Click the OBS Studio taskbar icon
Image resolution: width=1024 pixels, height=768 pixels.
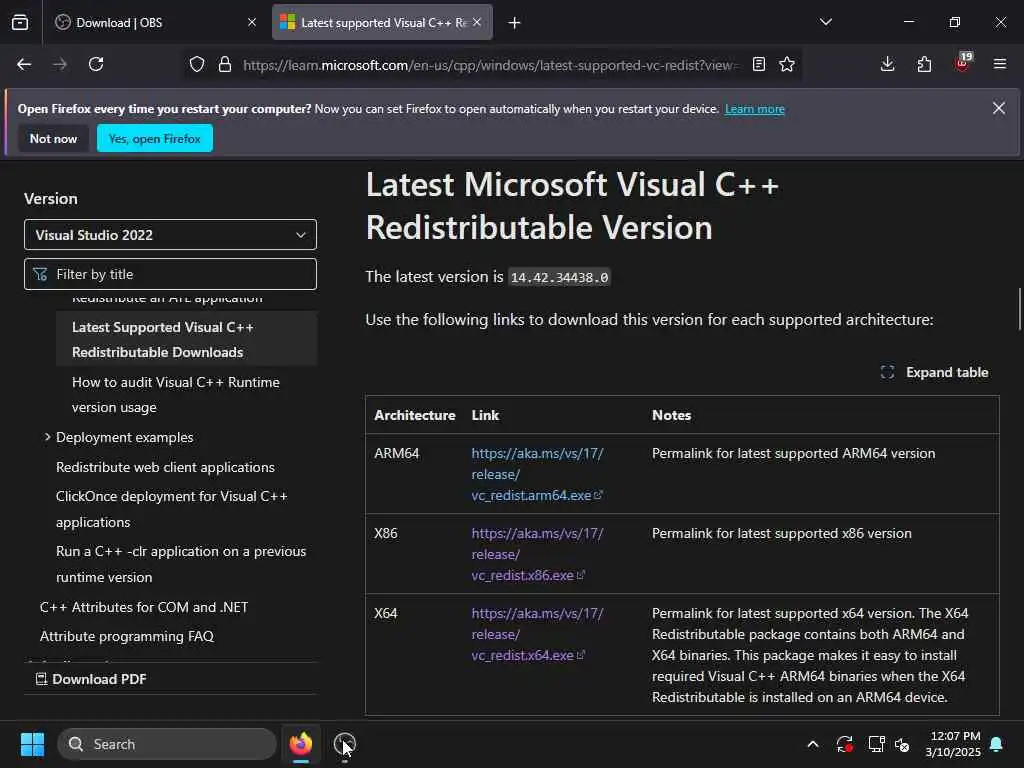tap(344, 744)
